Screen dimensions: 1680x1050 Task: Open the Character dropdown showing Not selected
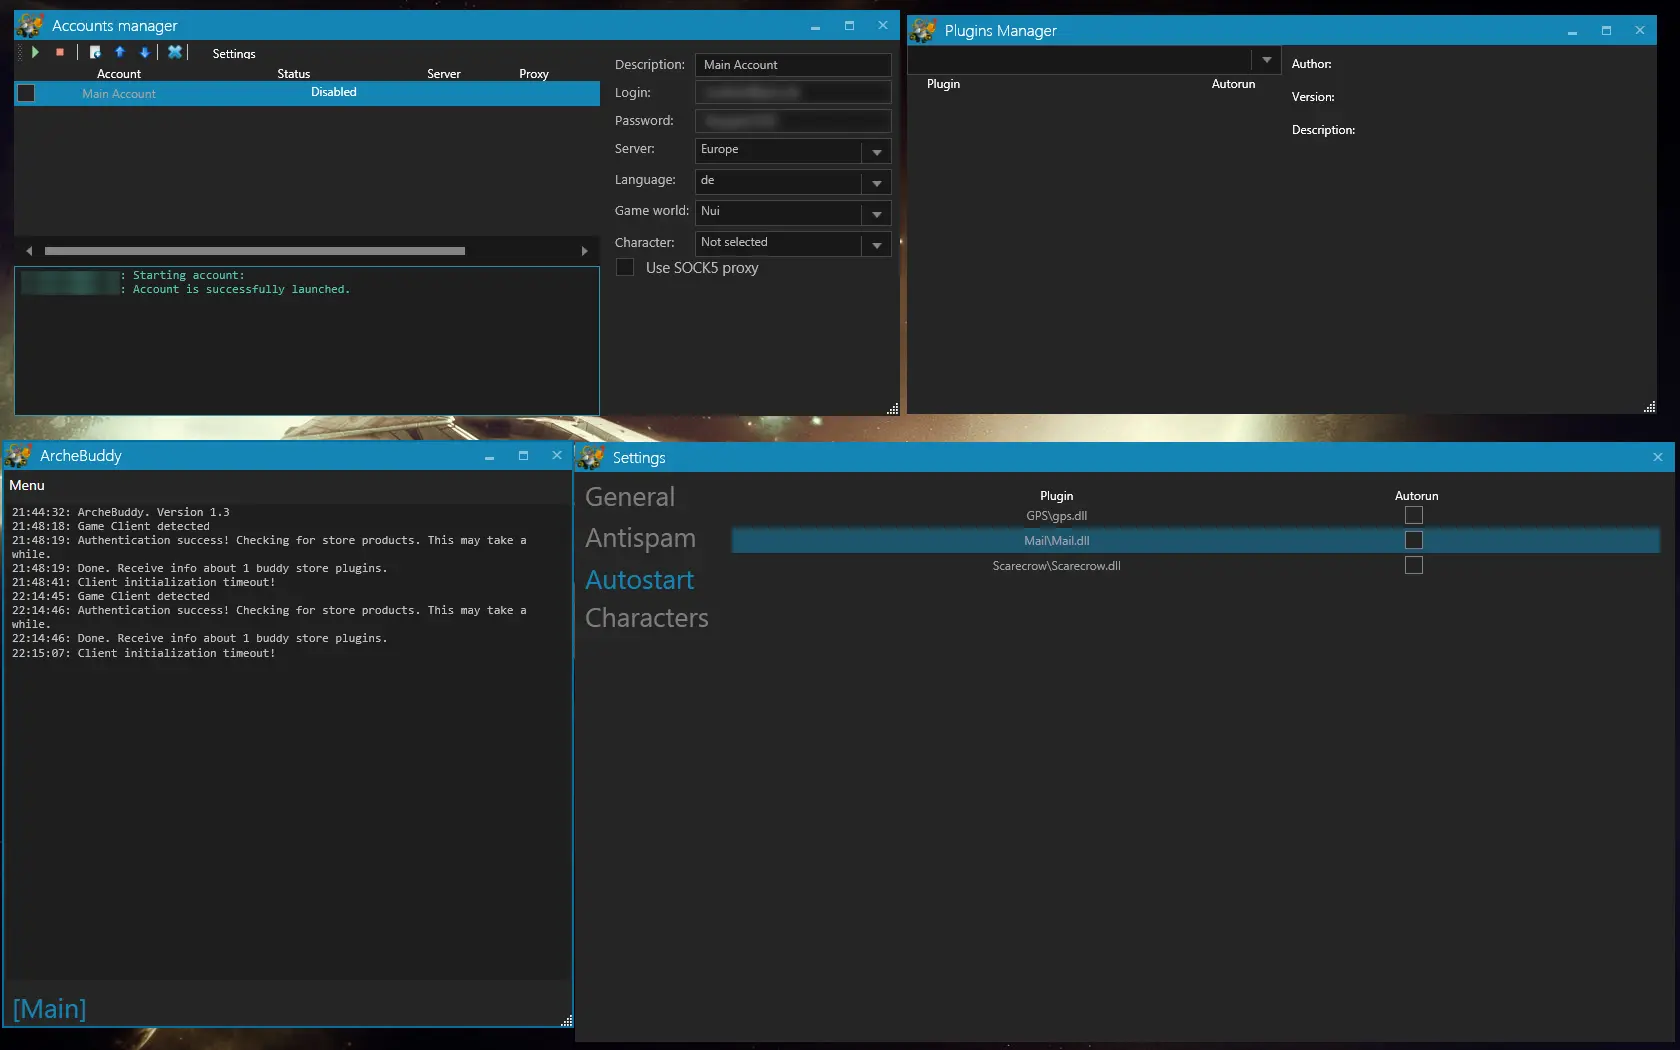click(793, 243)
